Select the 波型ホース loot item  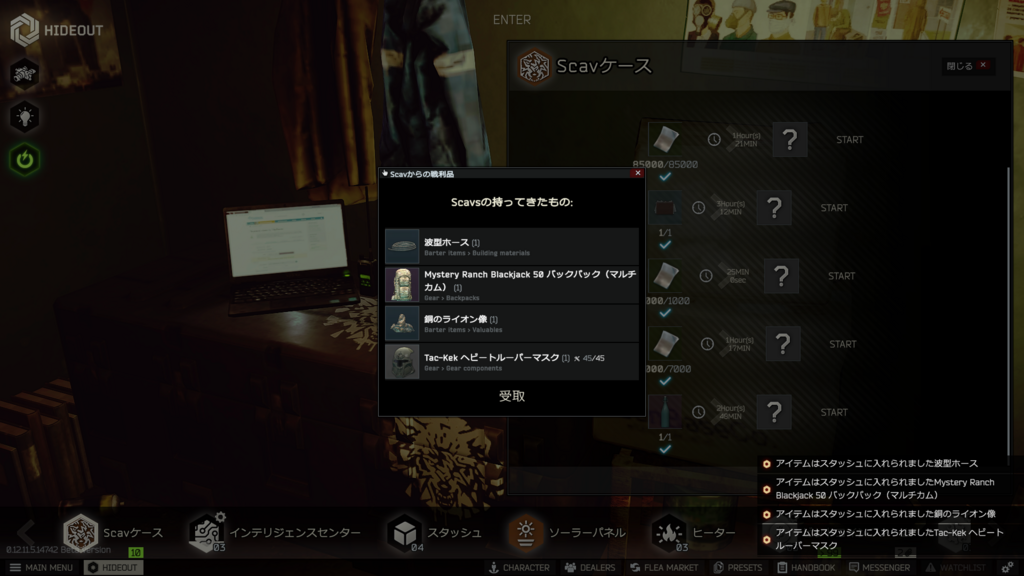tap(512, 246)
